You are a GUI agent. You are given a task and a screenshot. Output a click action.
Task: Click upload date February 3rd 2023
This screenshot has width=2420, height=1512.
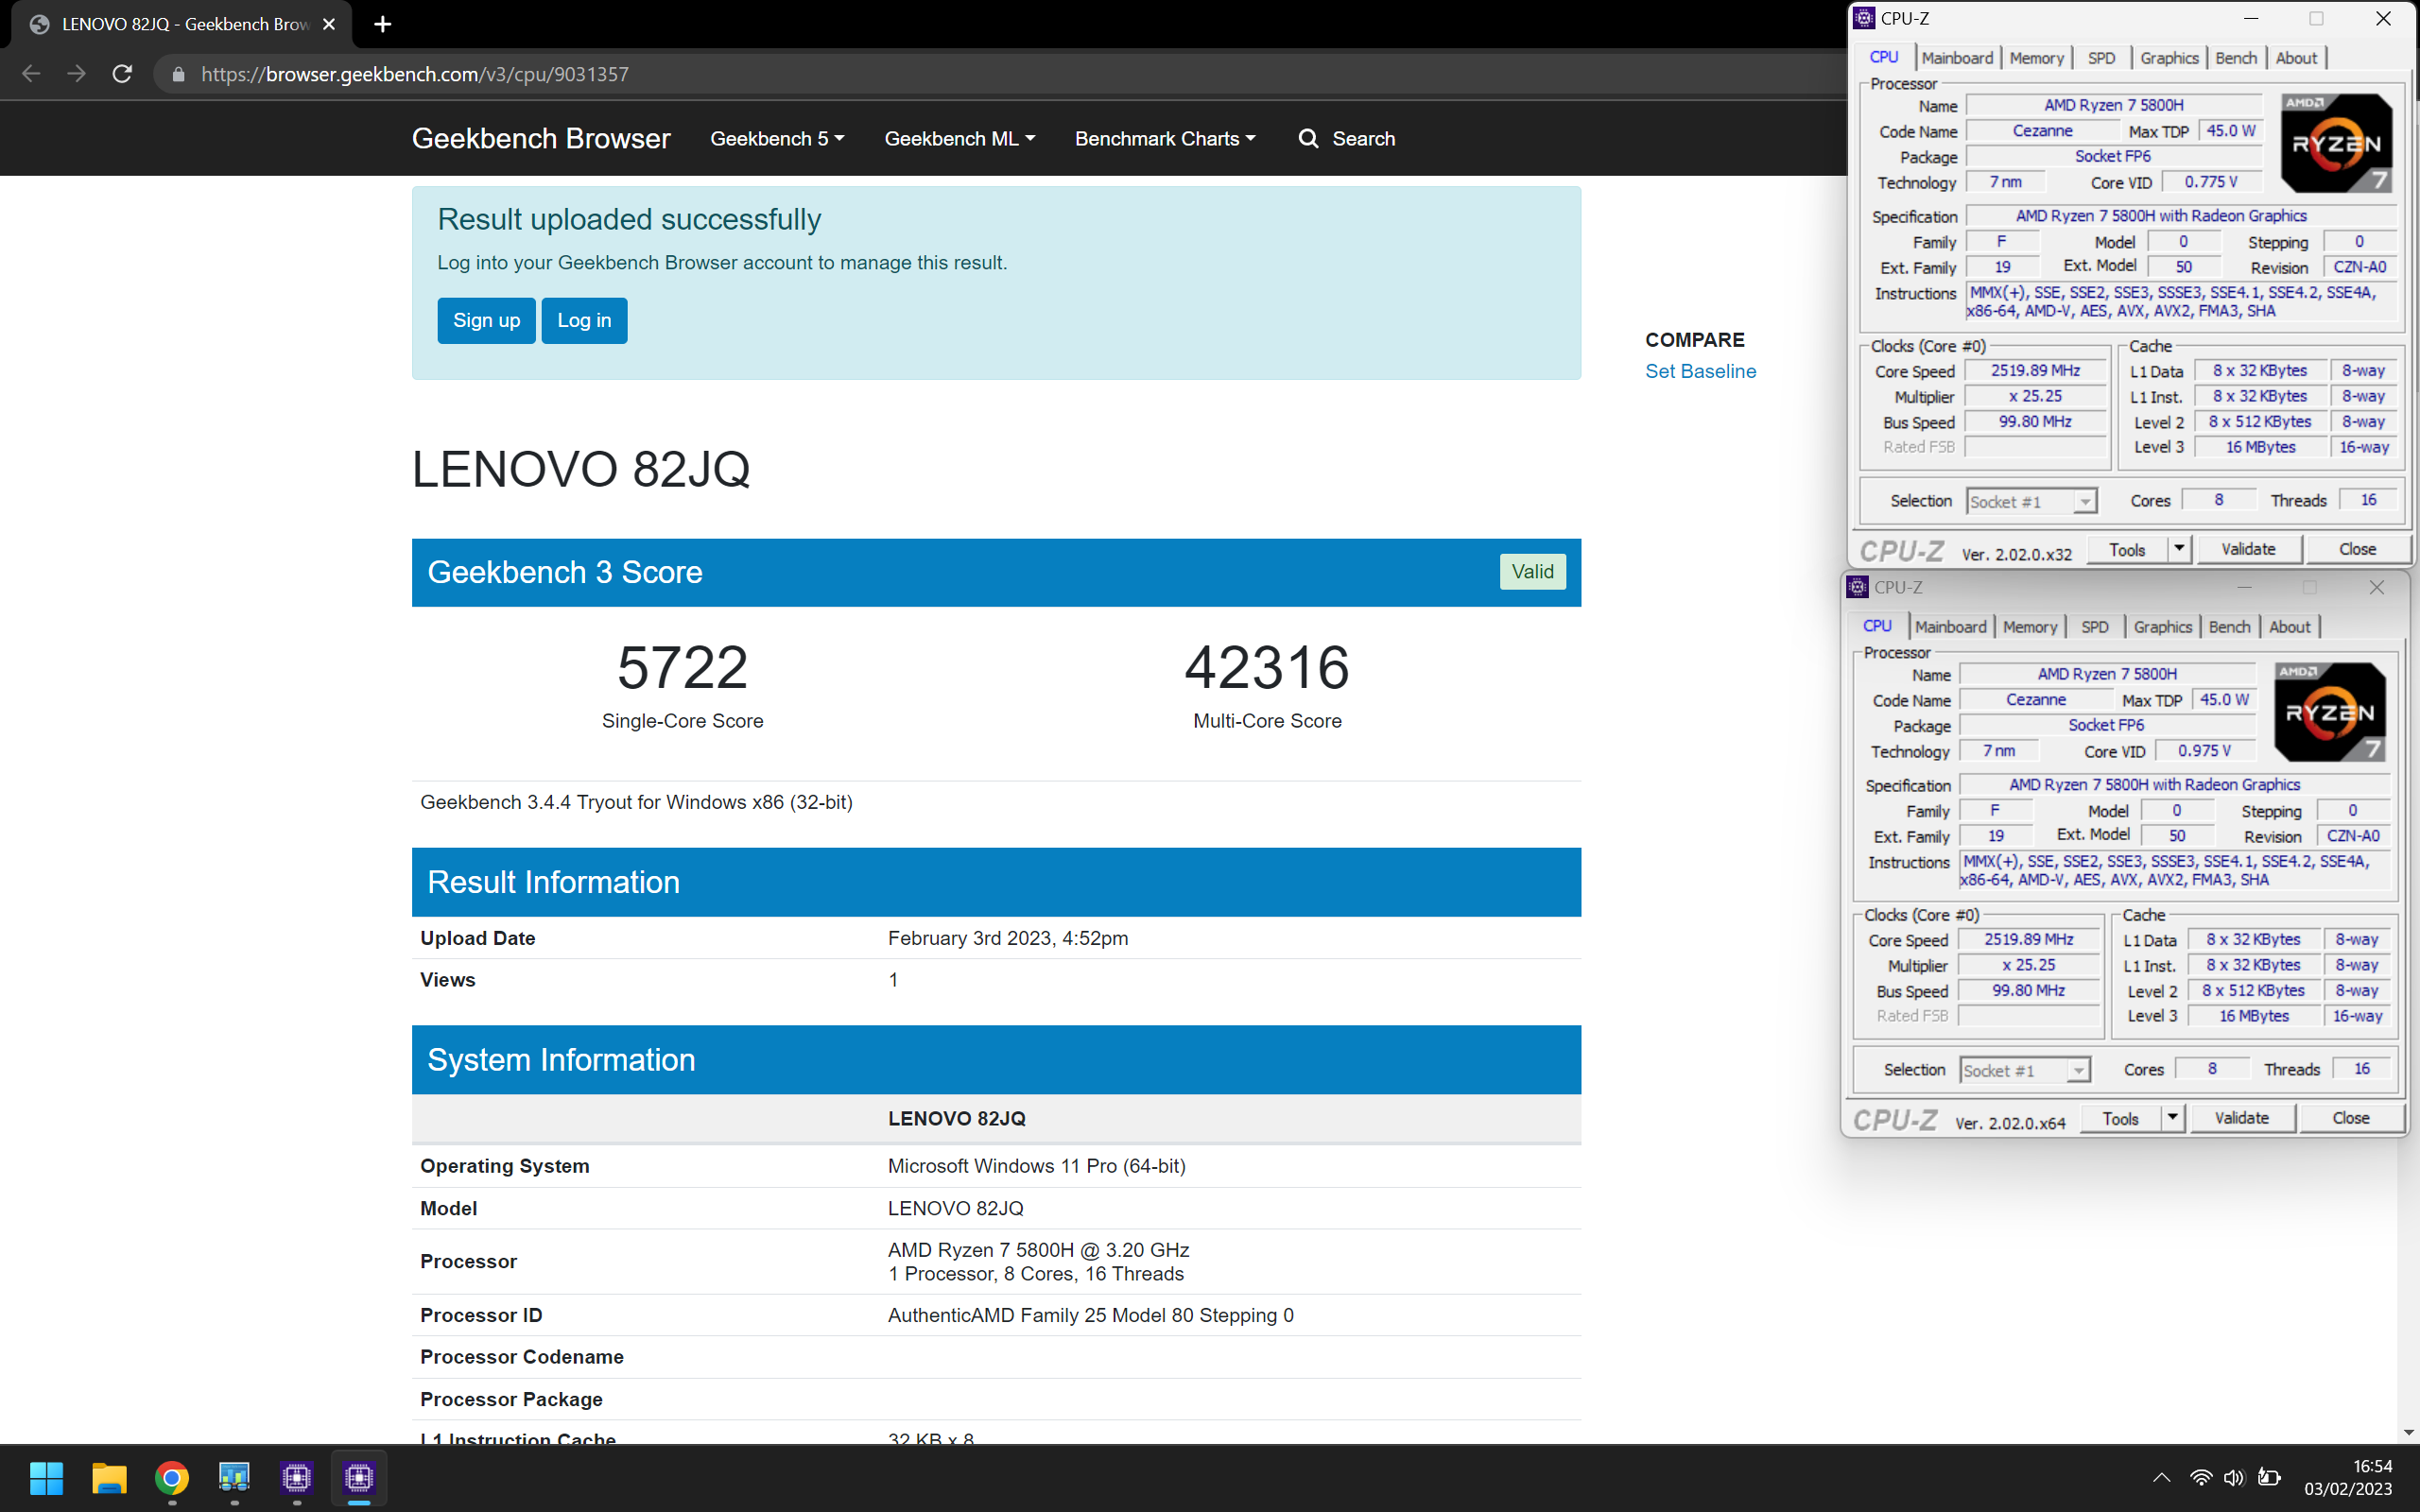(x=1008, y=938)
